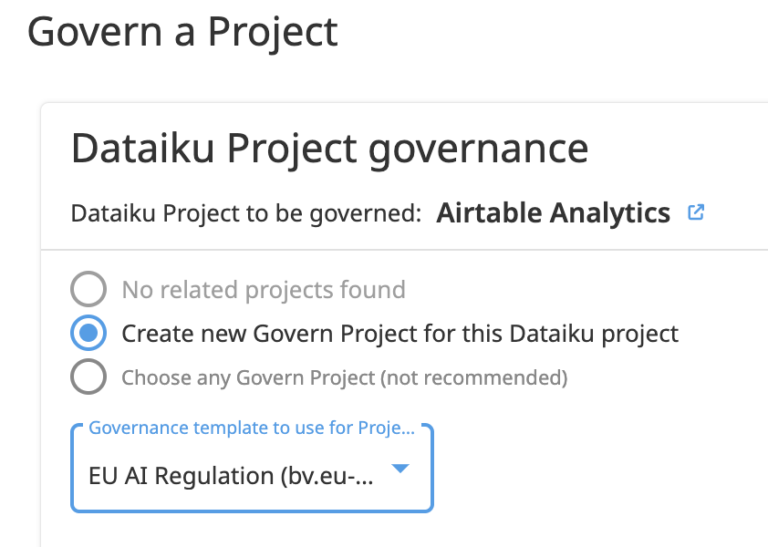Expand the governance template dropdown arrow
The height and width of the screenshot is (547, 768).
tap(401, 469)
